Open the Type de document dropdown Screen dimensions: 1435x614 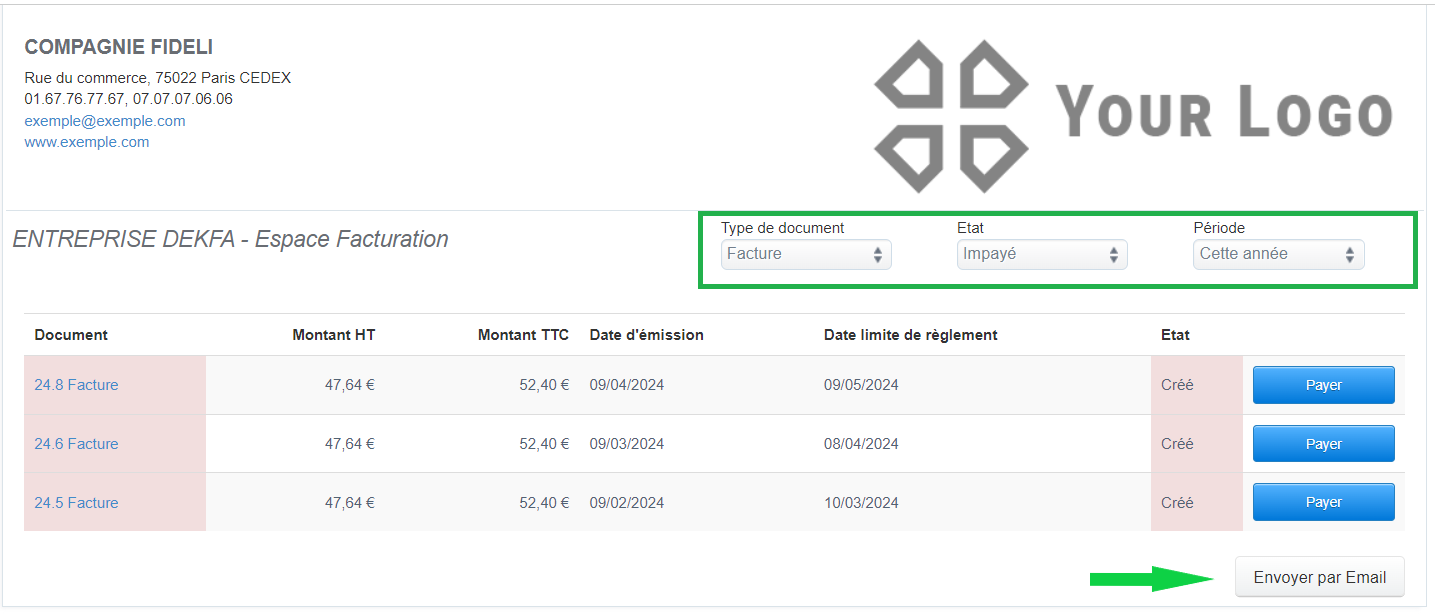[x=806, y=254]
